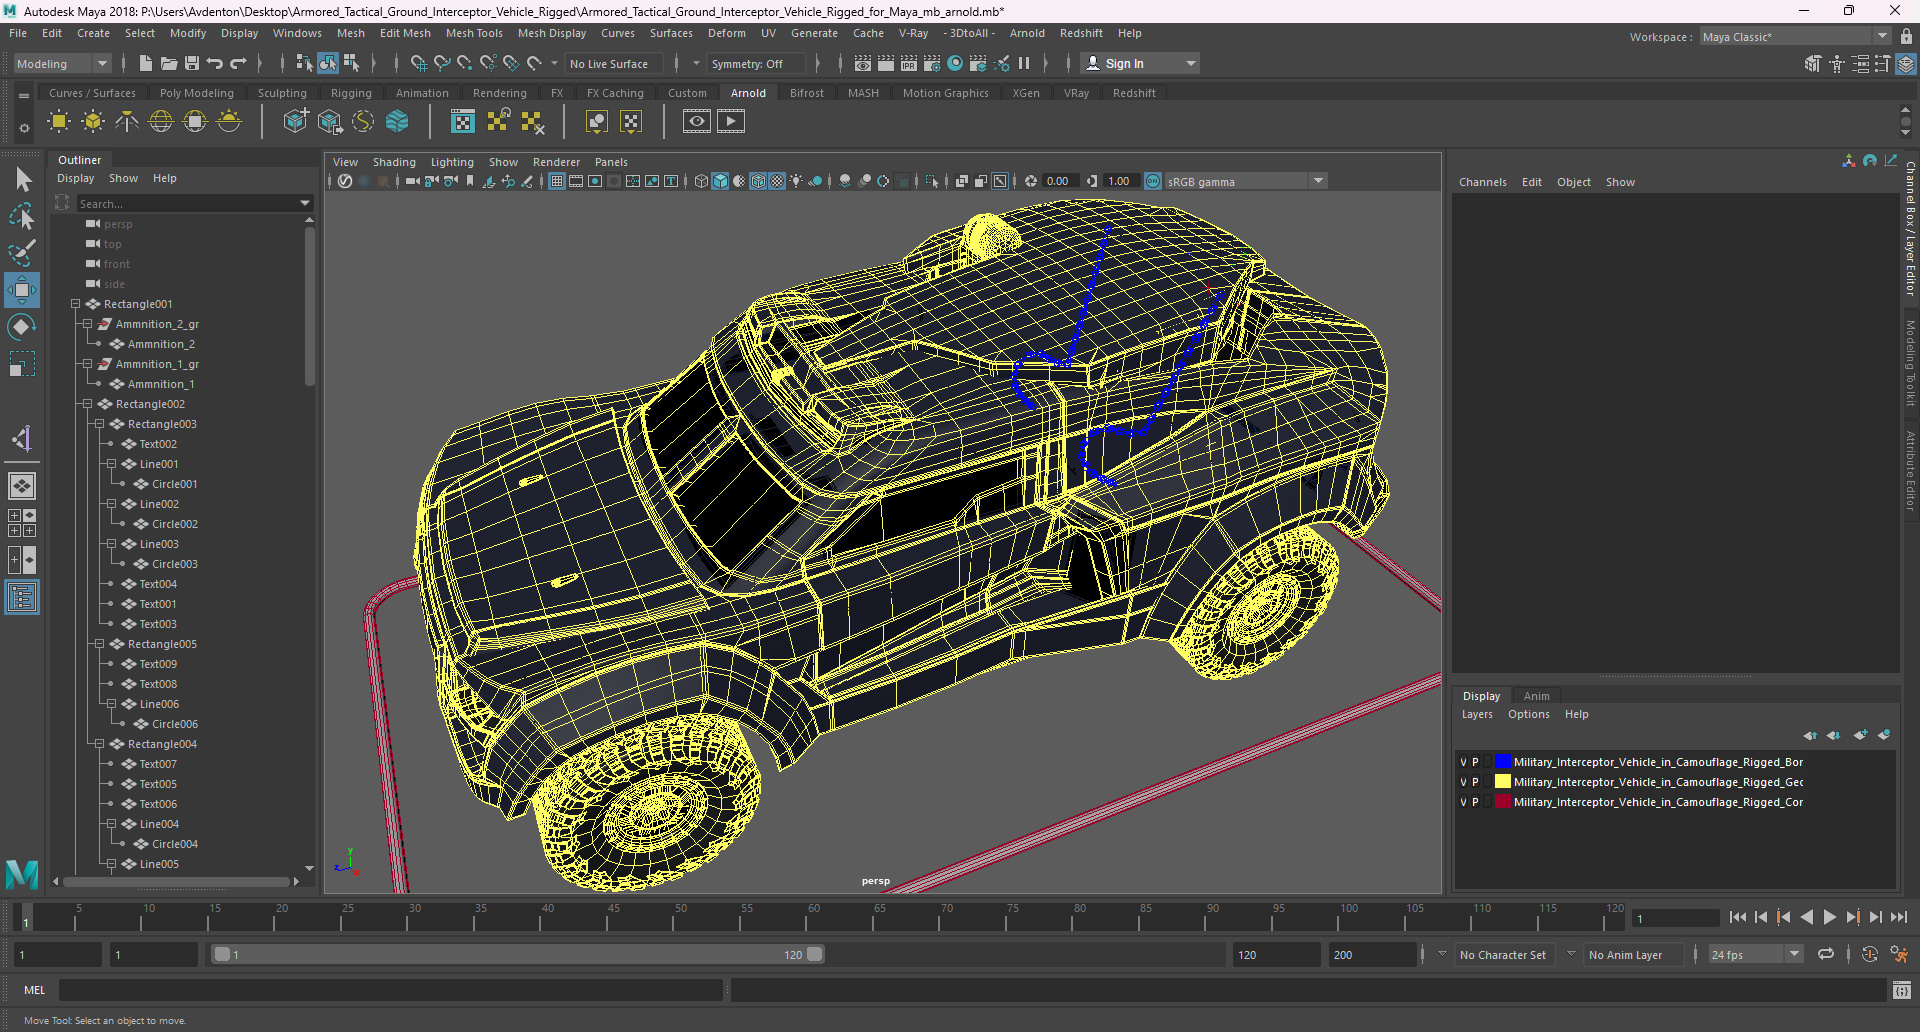Click the Arnold stand-in cube icon
Viewport: 1920px width, 1032px height.
(296, 122)
